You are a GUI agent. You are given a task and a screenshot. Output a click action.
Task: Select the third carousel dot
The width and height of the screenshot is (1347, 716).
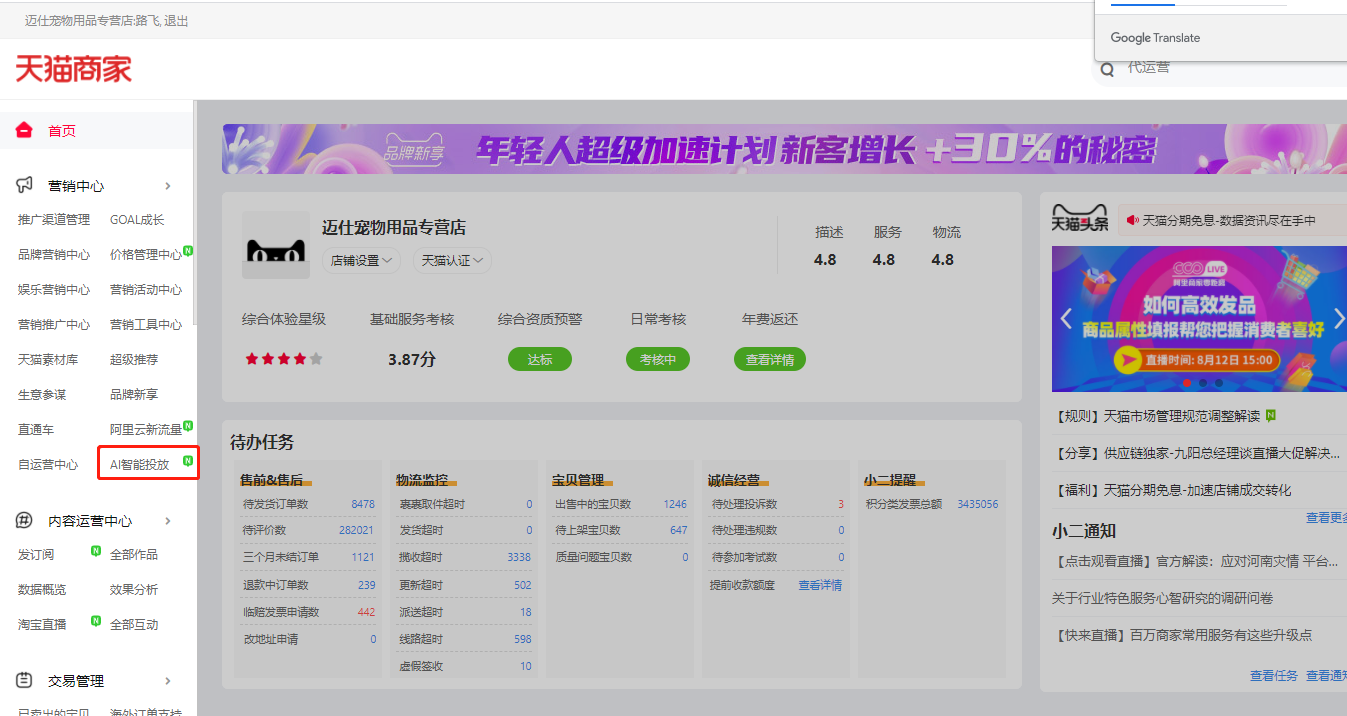tap(1219, 382)
